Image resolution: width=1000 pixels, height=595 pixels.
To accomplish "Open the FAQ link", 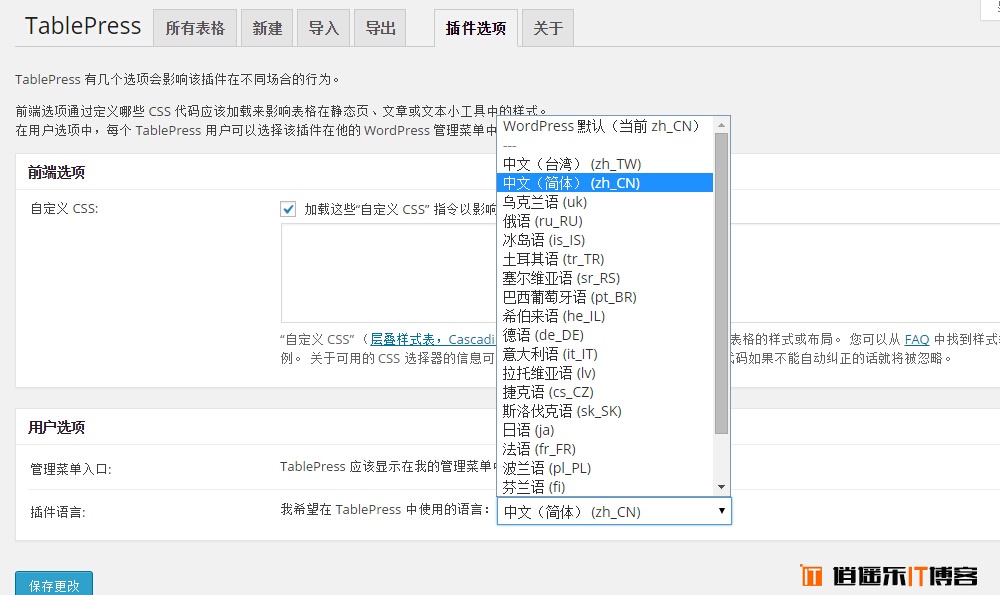I will pyautogui.click(x=916, y=339).
